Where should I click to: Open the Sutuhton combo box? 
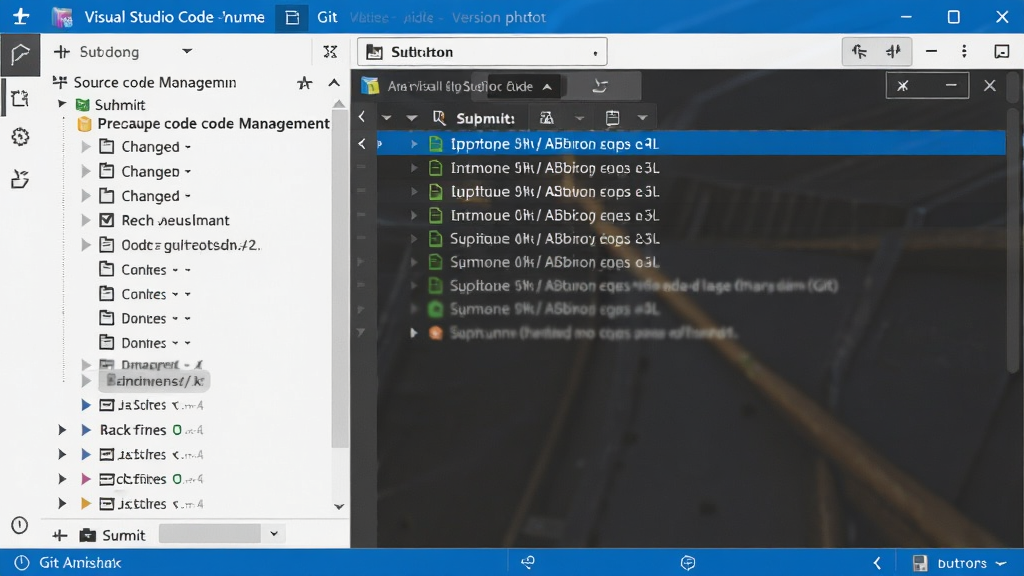coord(482,52)
